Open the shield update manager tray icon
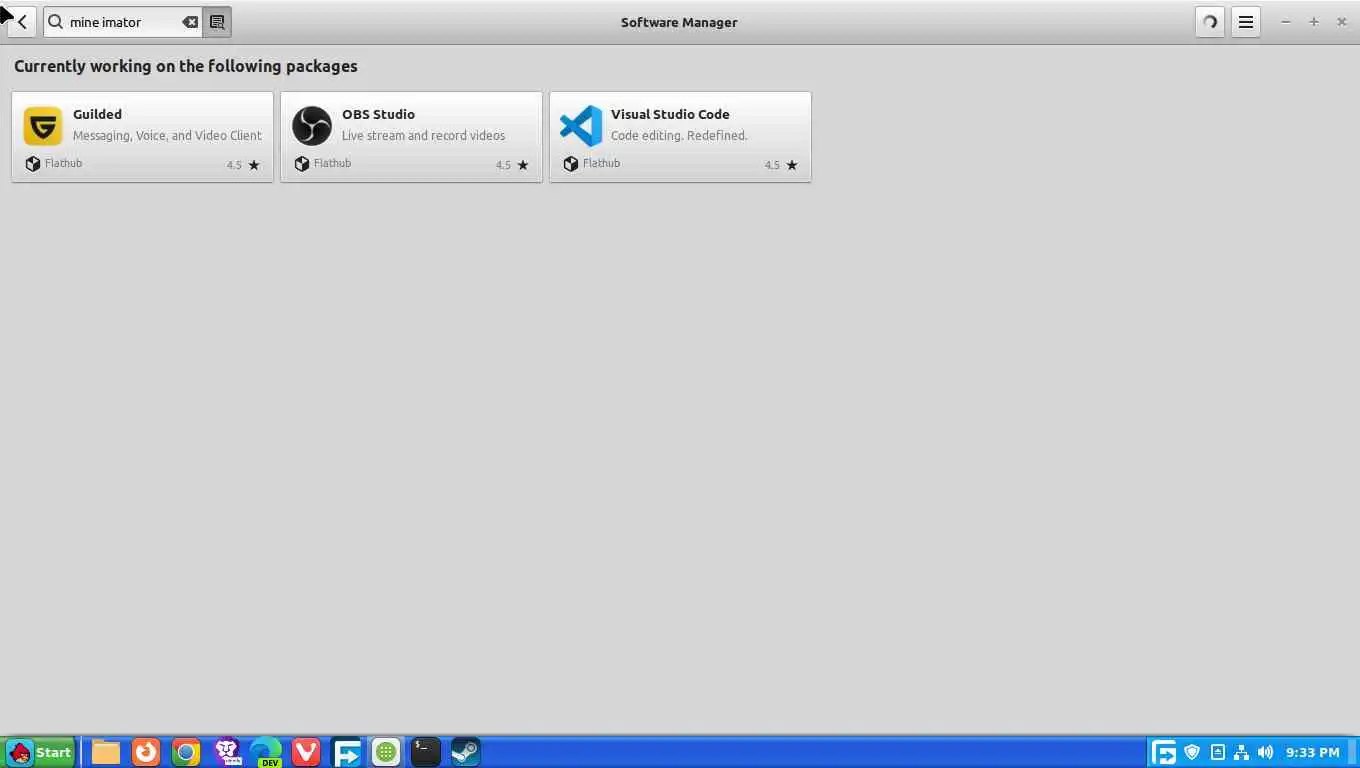 (1192, 752)
